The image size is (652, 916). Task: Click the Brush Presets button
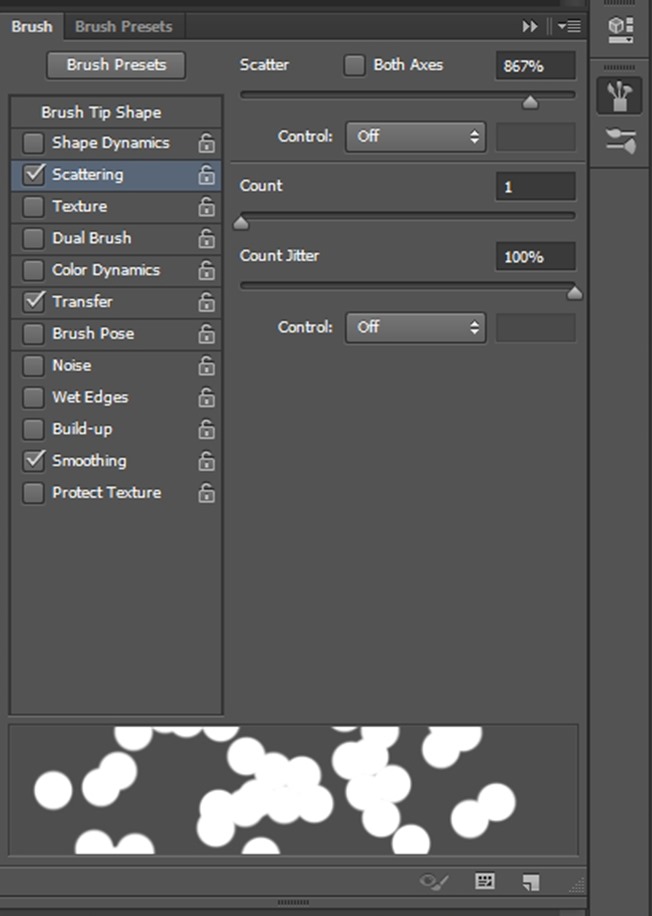pyautogui.click(x=116, y=65)
